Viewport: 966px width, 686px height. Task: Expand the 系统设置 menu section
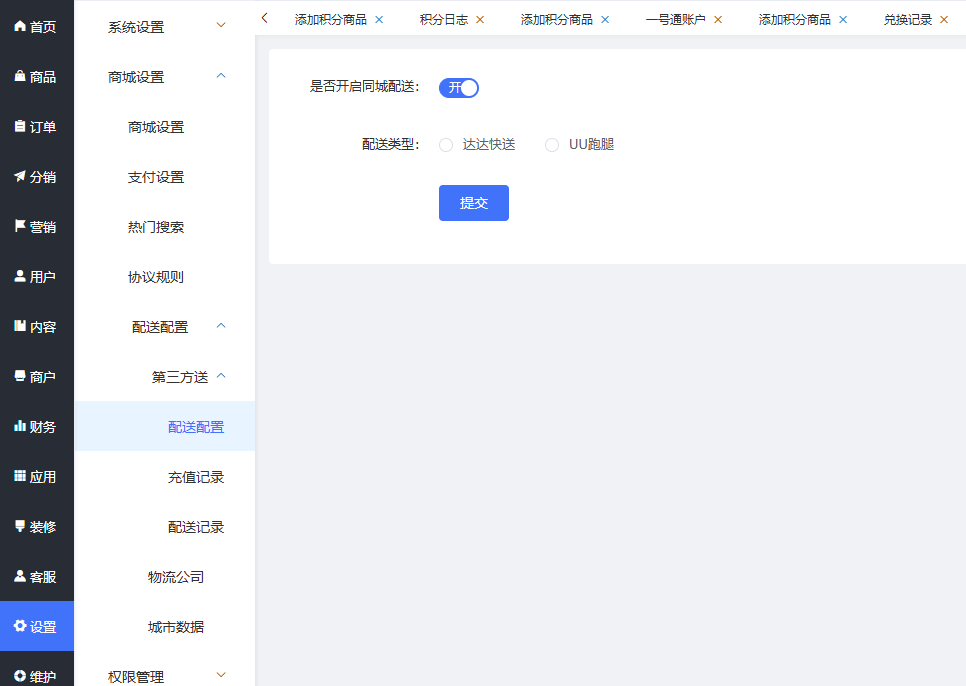pos(165,27)
